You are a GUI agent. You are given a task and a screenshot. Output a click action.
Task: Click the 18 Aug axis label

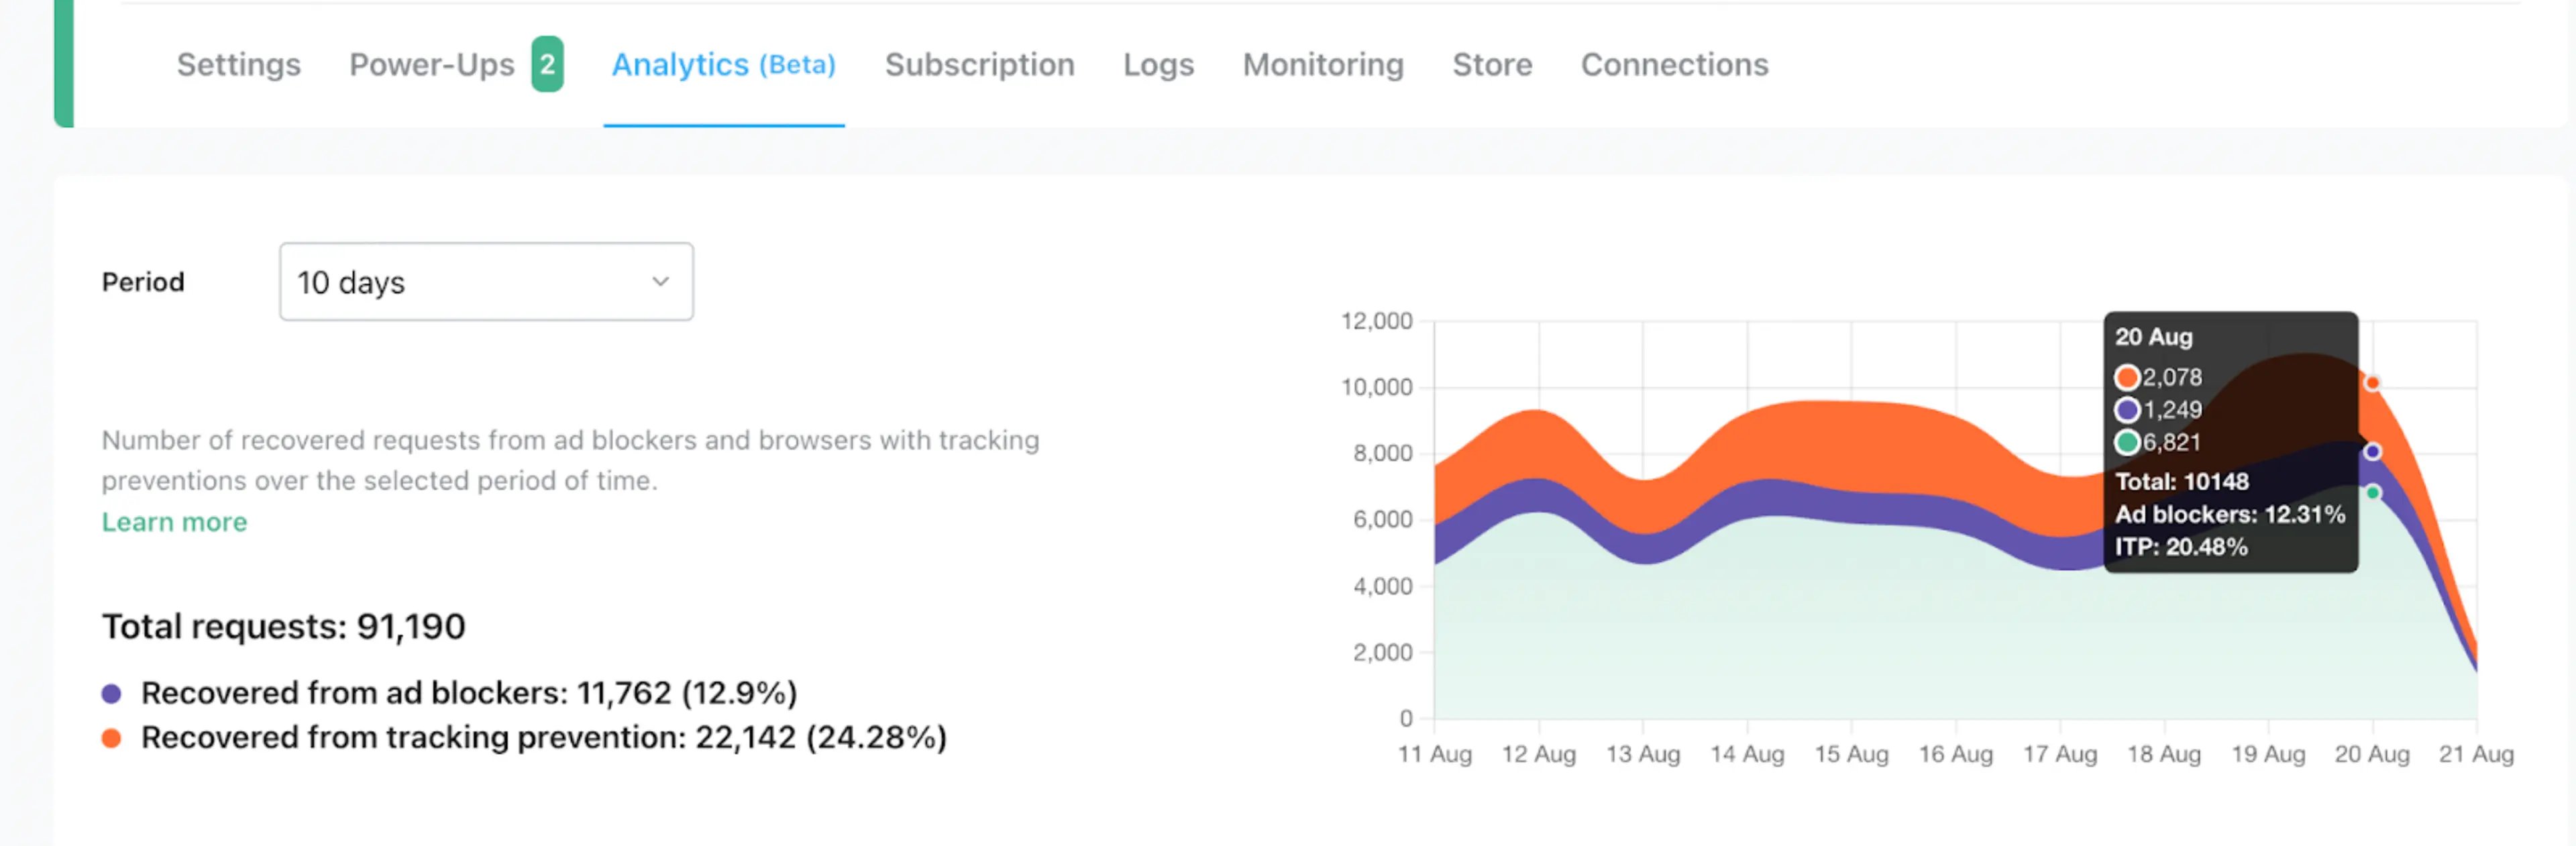(2164, 754)
